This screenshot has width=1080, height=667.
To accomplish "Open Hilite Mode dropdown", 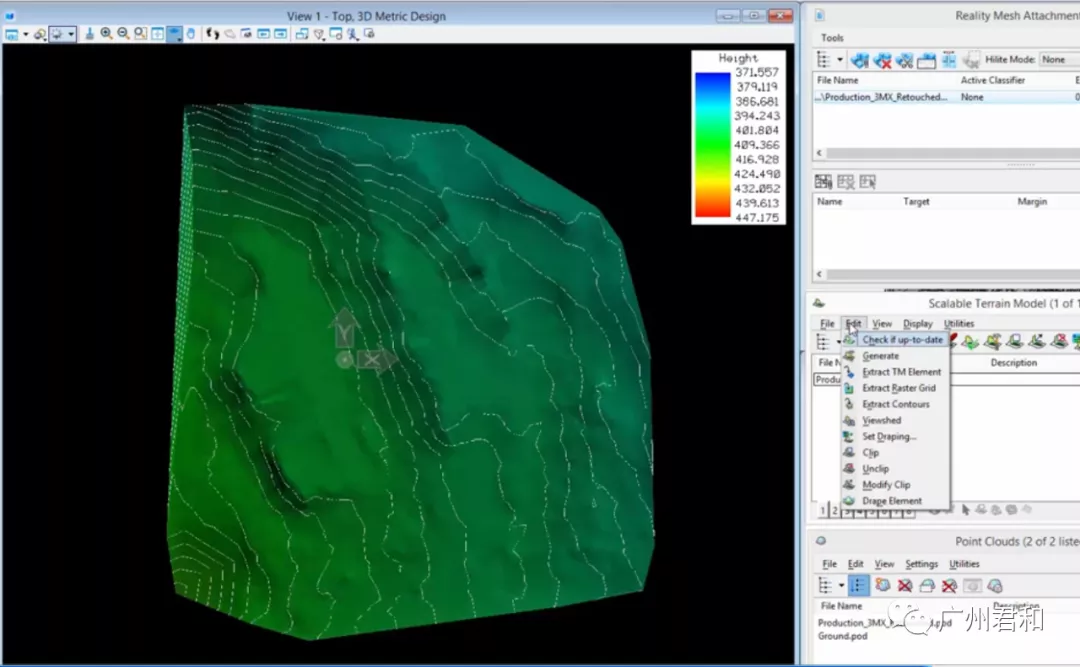I will [x=1059, y=60].
